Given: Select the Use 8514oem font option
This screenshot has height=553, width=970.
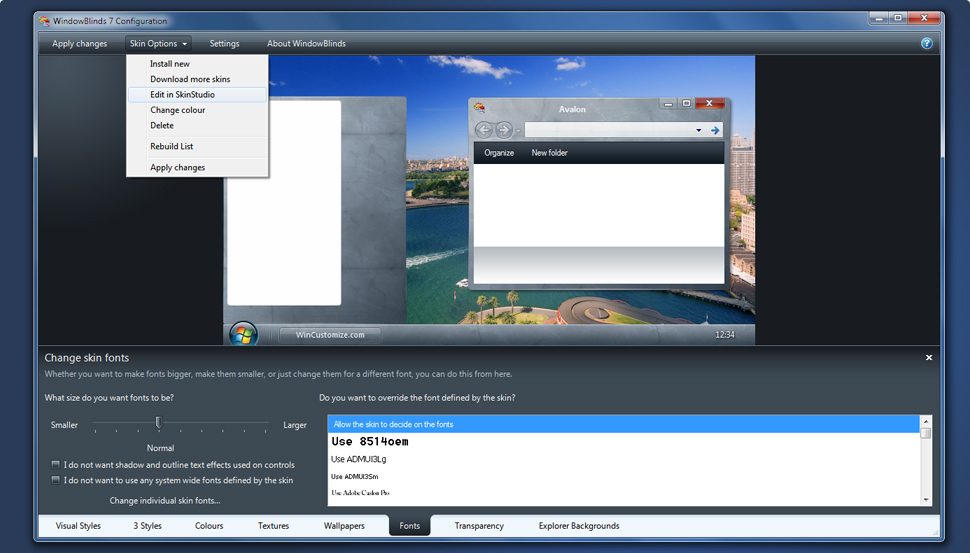Looking at the screenshot, I should [624, 442].
